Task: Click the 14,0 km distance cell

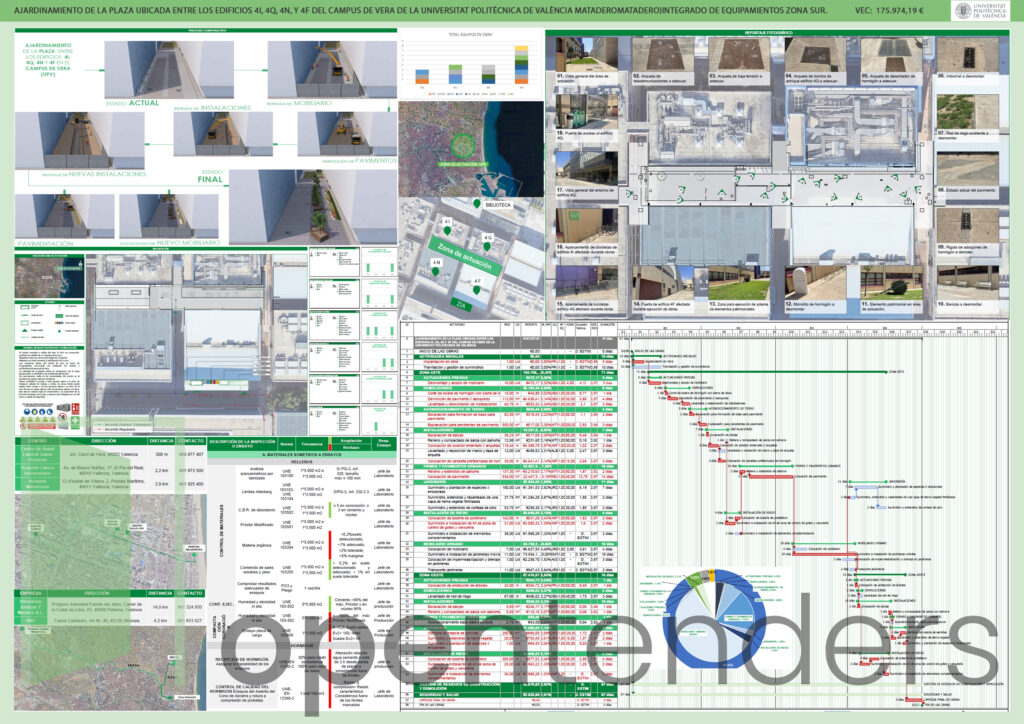Action: tap(160, 607)
